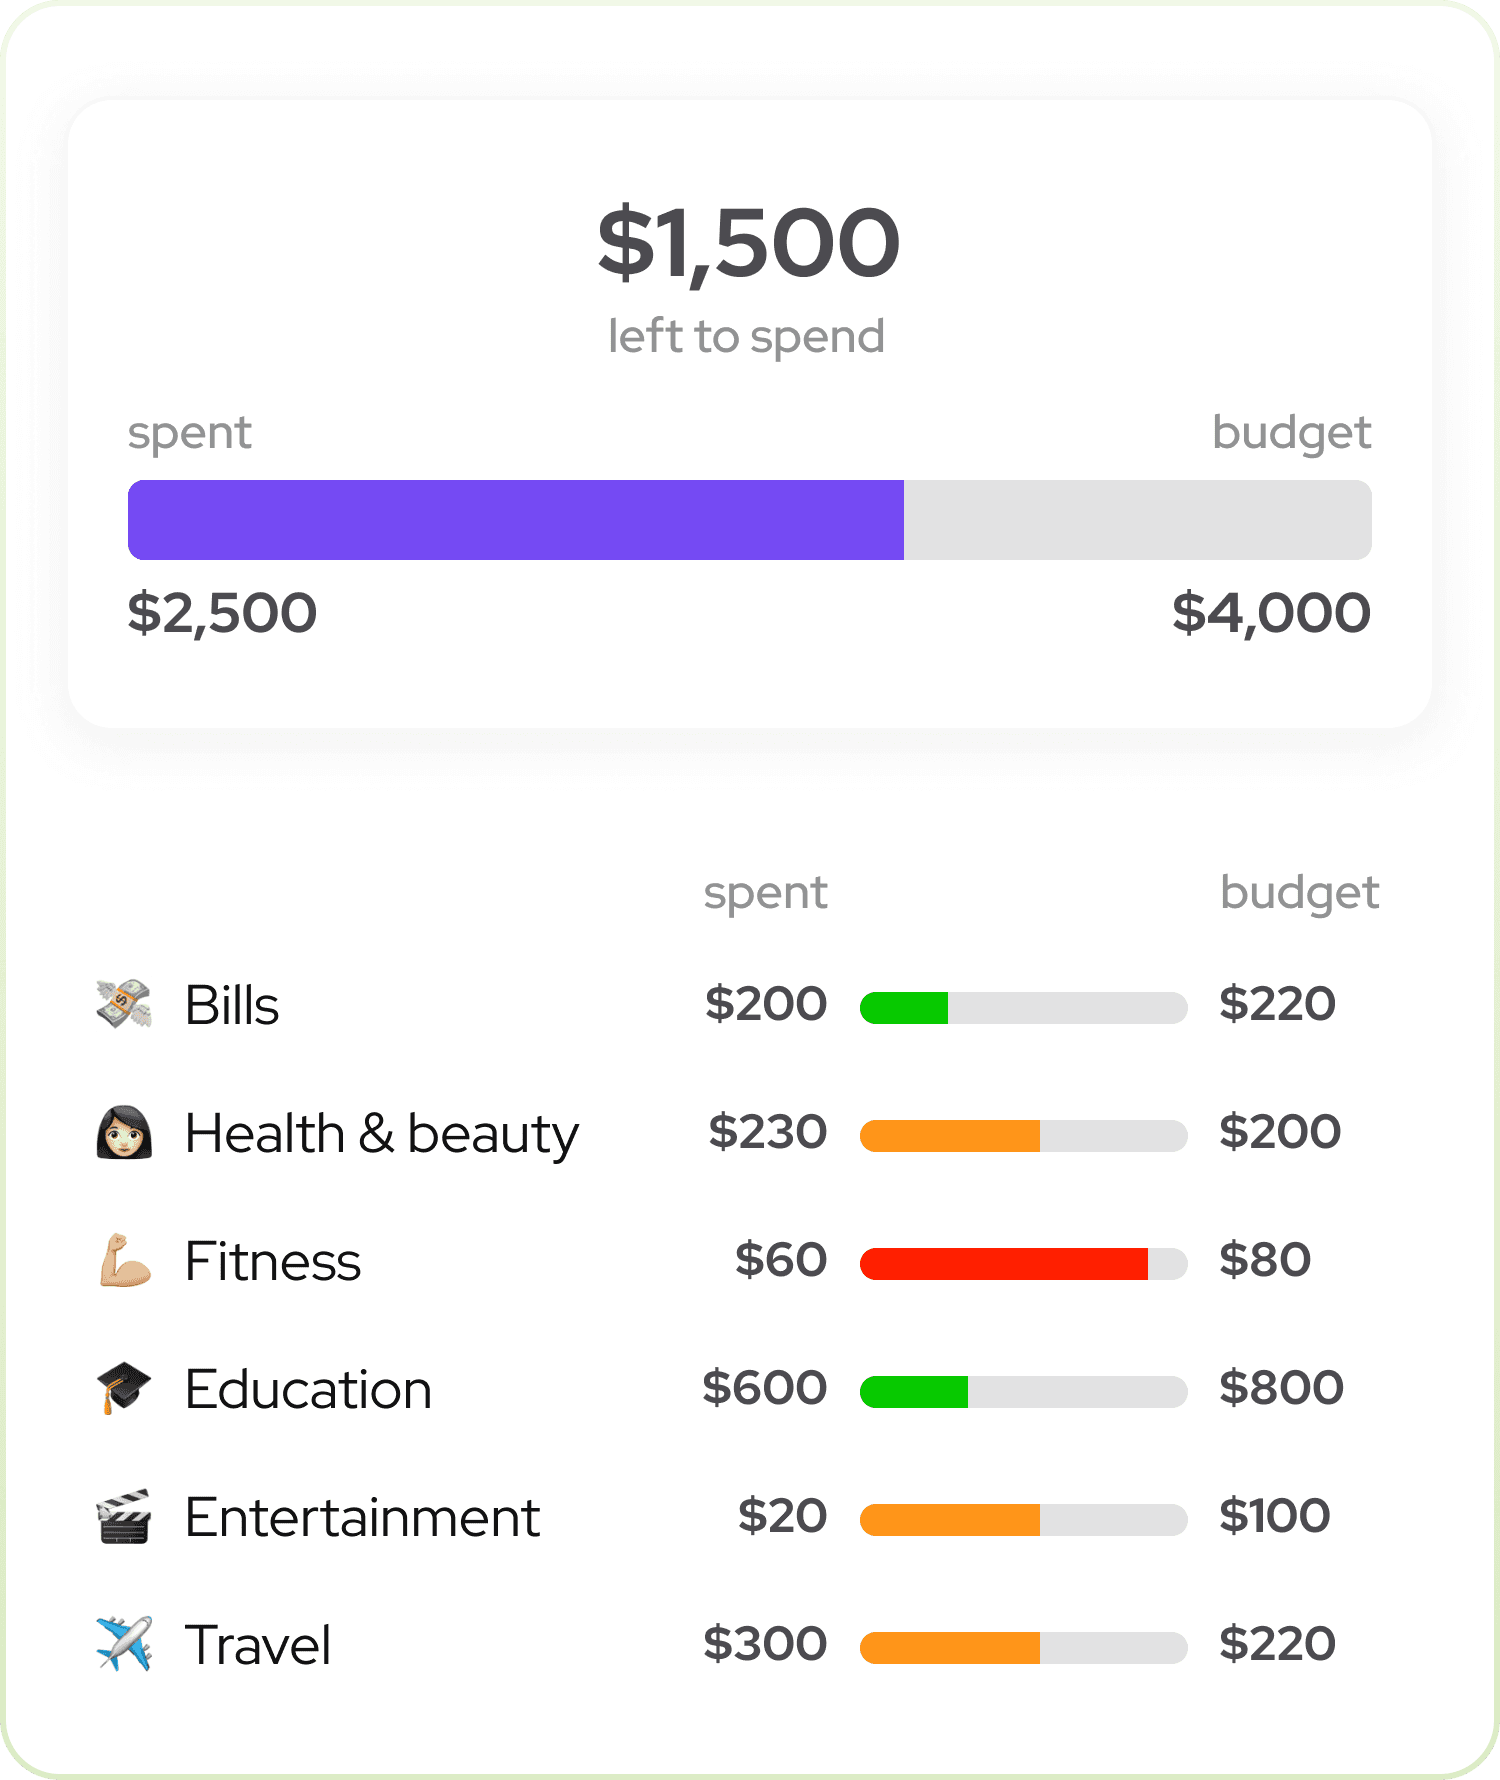The height and width of the screenshot is (1780, 1500).
Task: Select the Health & beauty face icon
Action: 124,1132
